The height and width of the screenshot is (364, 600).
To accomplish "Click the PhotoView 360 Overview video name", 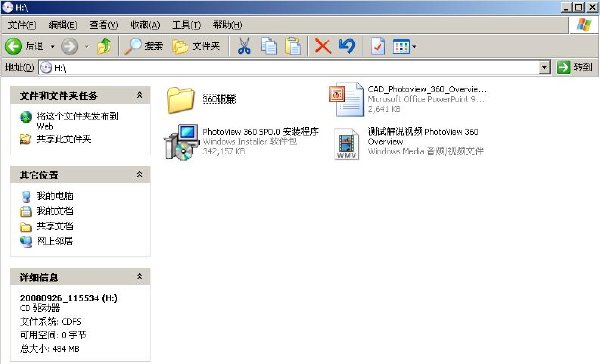I will point(423,137).
